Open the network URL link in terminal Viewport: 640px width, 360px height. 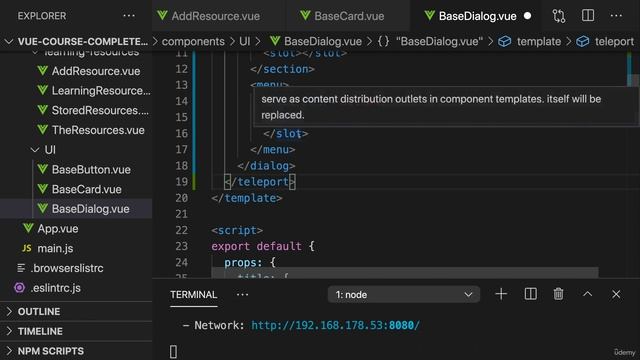coord(335,325)
